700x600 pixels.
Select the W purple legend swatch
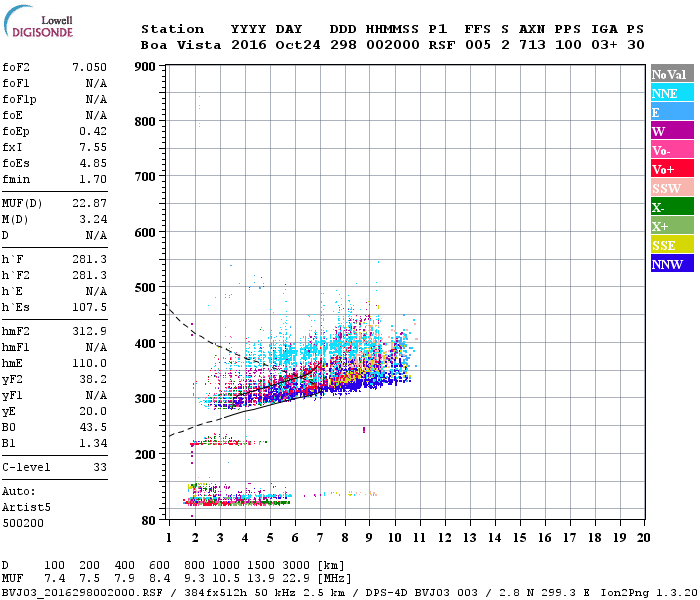[672, 131]
